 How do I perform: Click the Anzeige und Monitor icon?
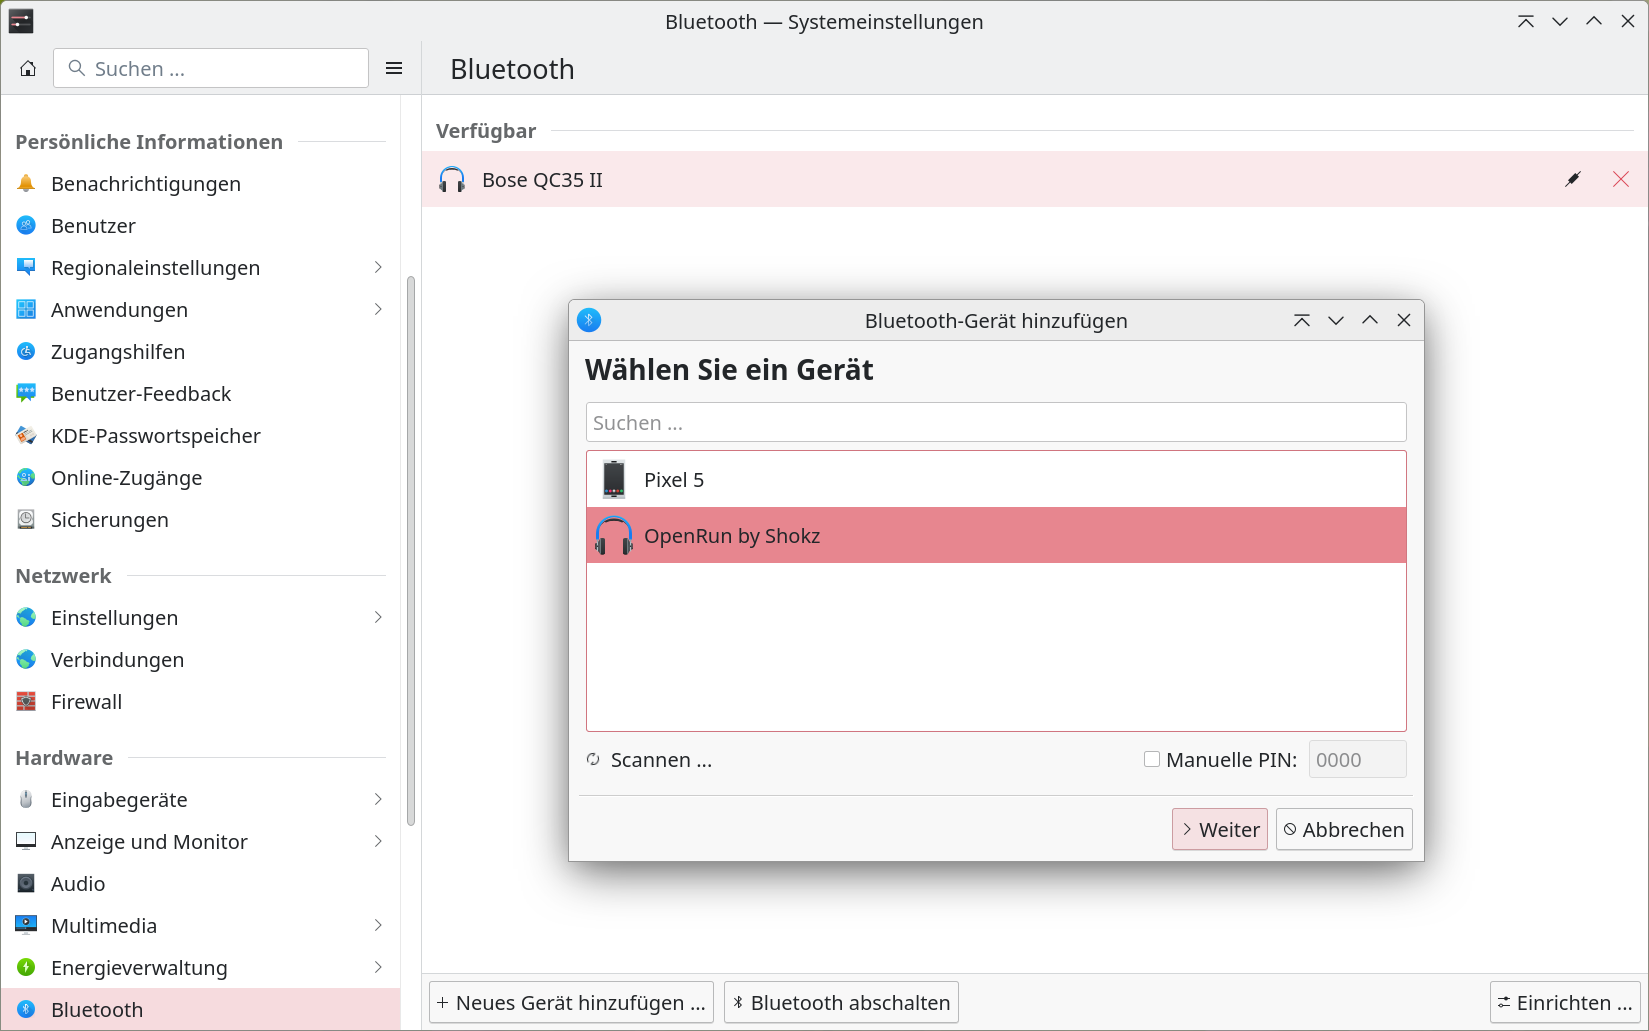pyautogui.click(x=27, y=842)
